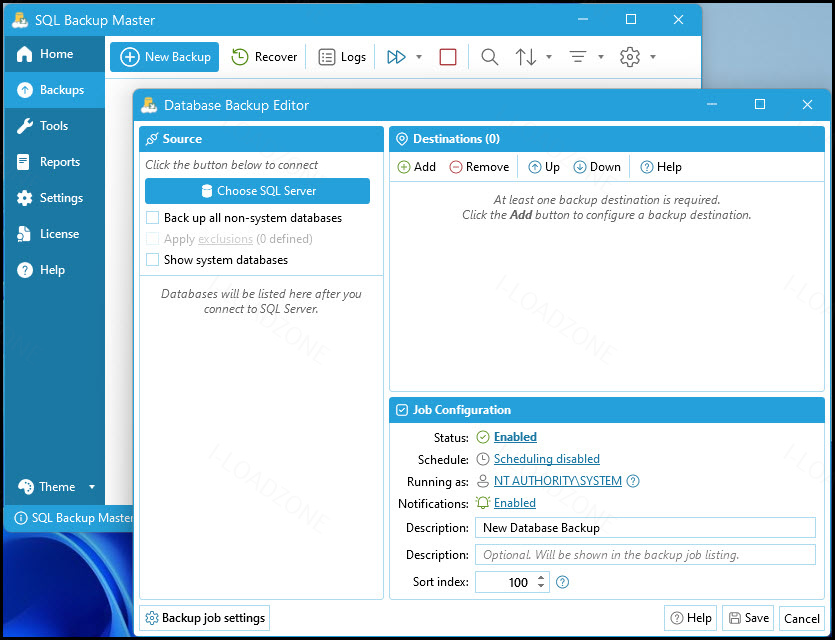Click the Source panel plug icon
Image resolution: width=835 pixels, height=640 pixels.
tap(152, 139)
